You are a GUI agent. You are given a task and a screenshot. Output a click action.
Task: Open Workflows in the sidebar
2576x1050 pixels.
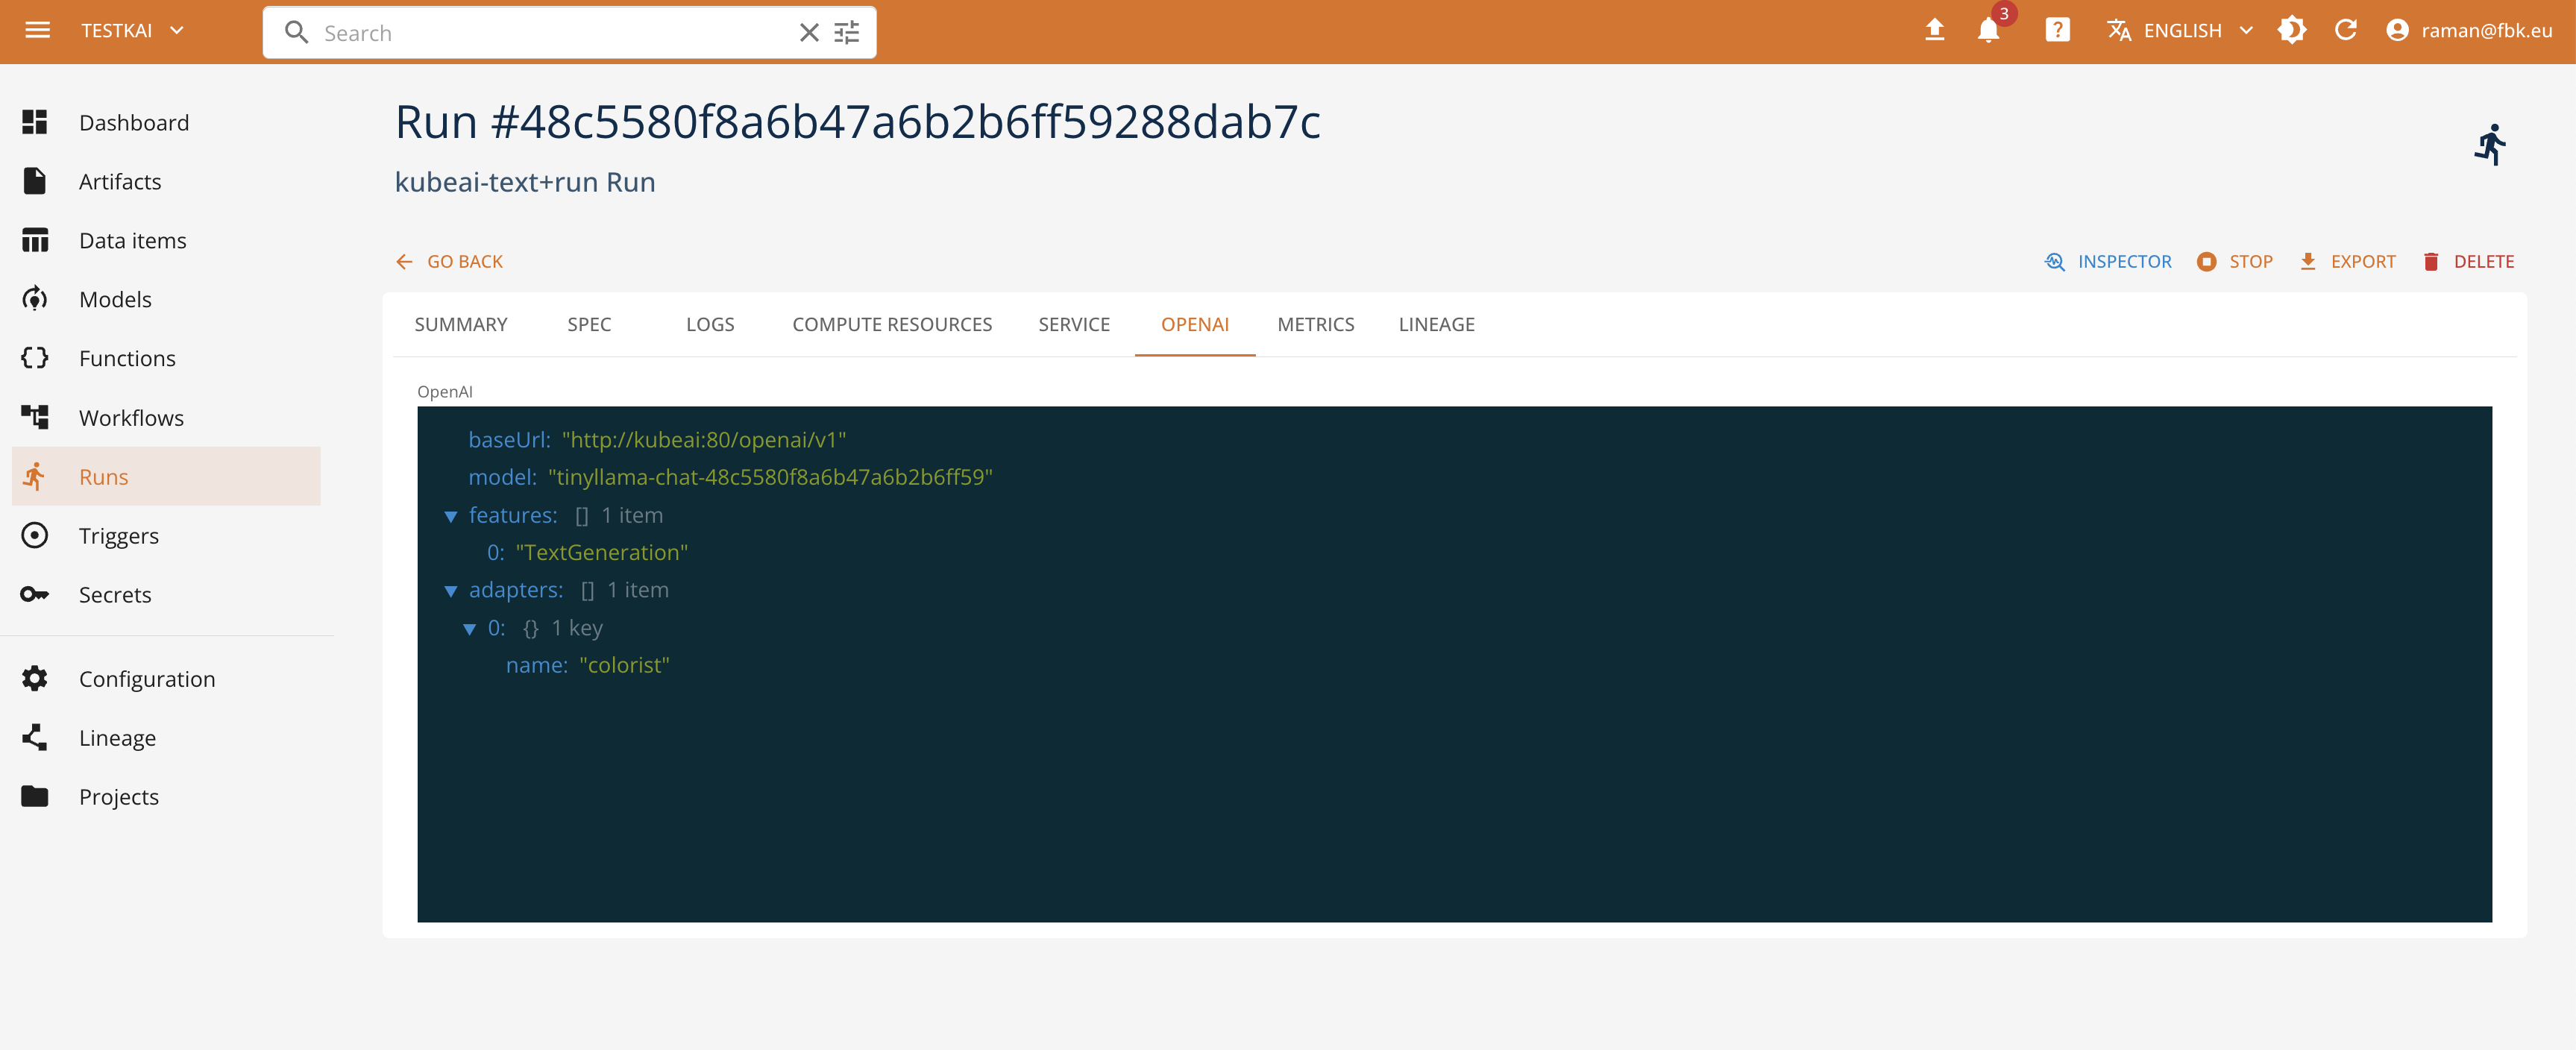pos(131,417)
